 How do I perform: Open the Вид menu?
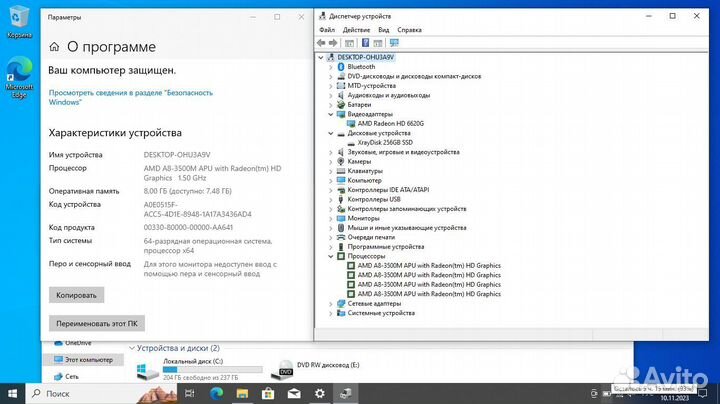point(383,30)
